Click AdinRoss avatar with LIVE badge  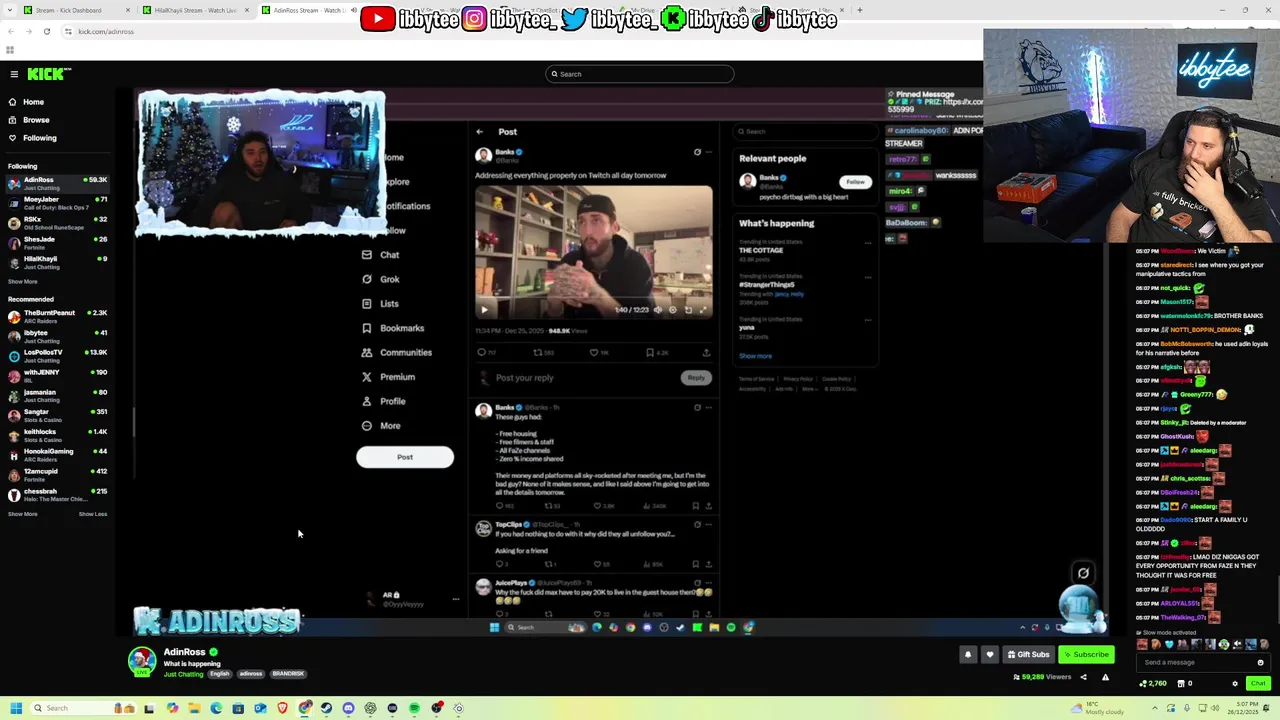pyautogui.click(x=142, y=661)
